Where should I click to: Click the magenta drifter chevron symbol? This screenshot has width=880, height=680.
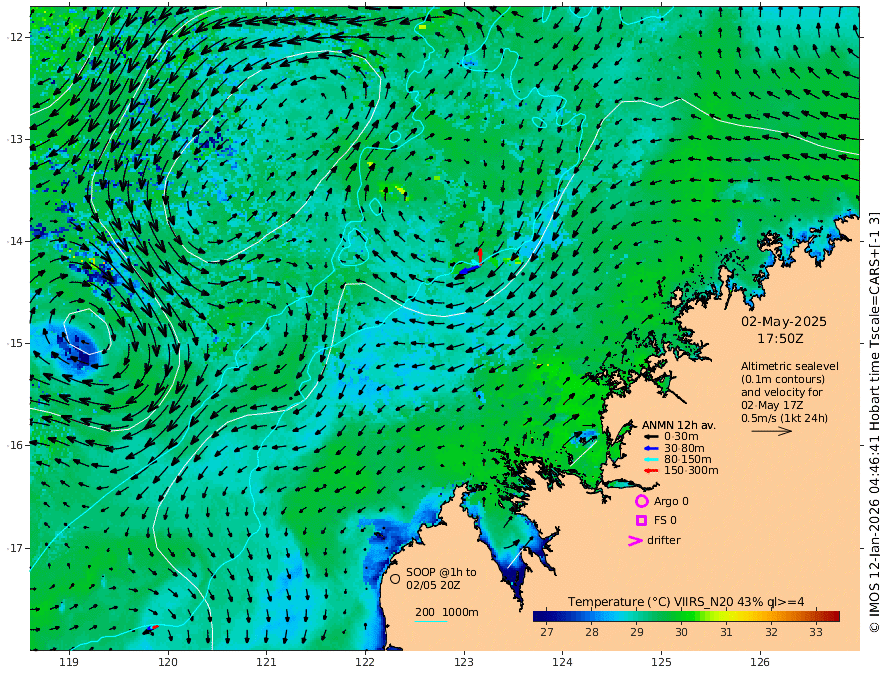pos(635,541)
